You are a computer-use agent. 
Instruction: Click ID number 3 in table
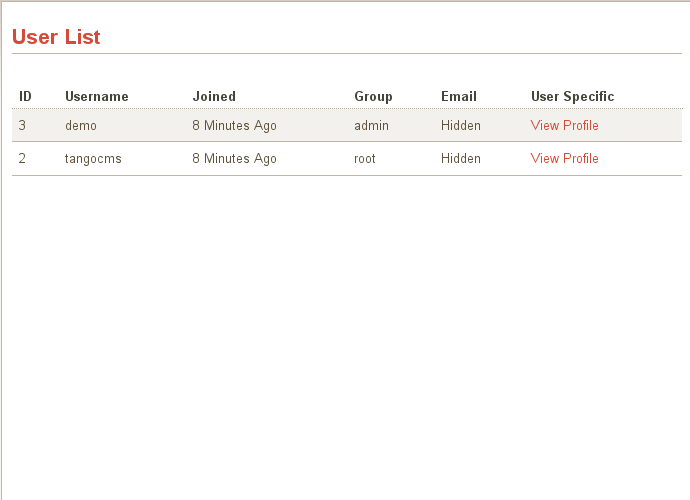tap(22, 125)
